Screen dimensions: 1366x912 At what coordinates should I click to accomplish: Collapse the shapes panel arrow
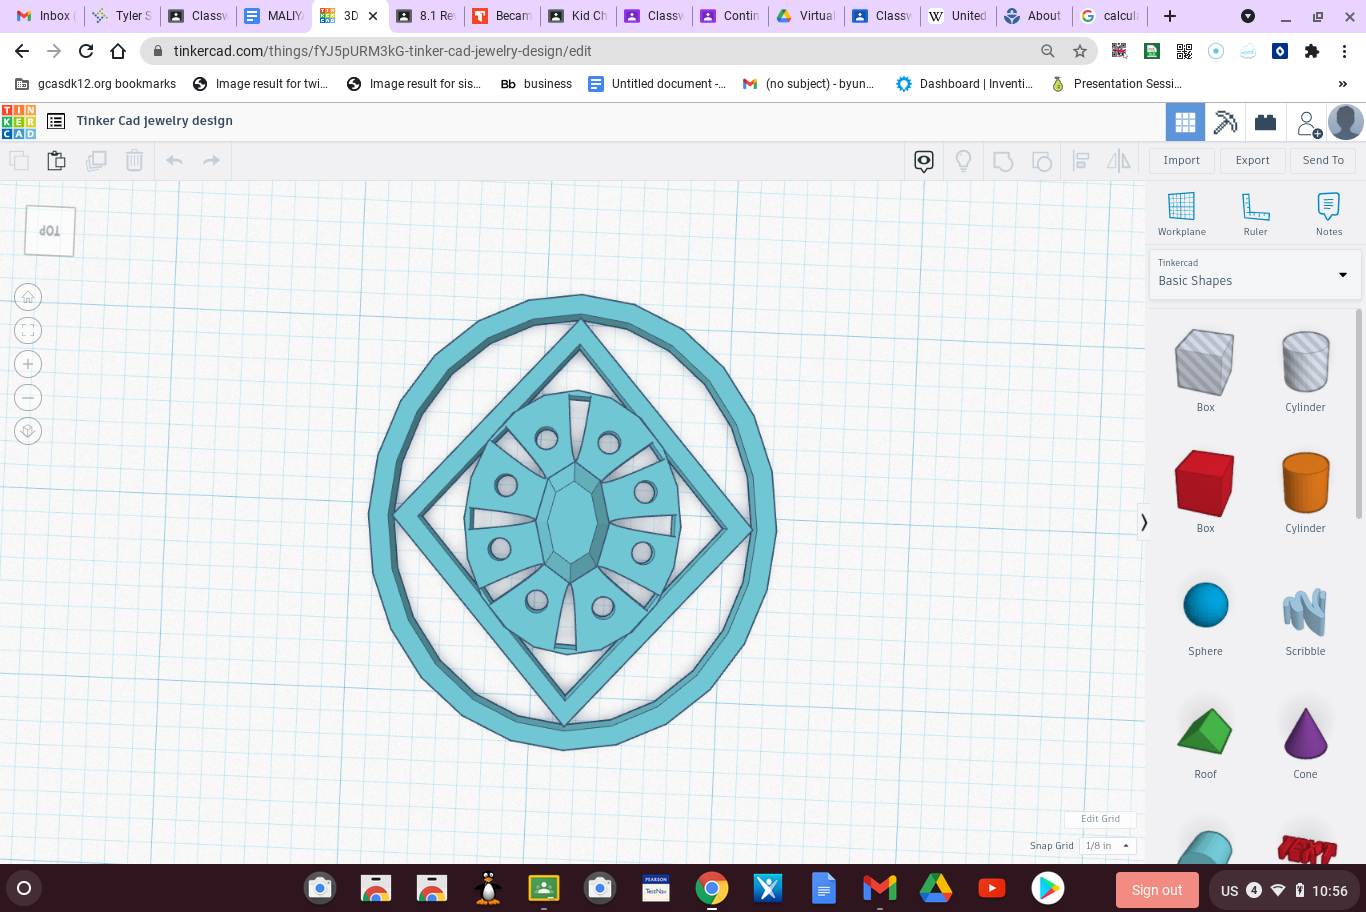point(1143,522)
